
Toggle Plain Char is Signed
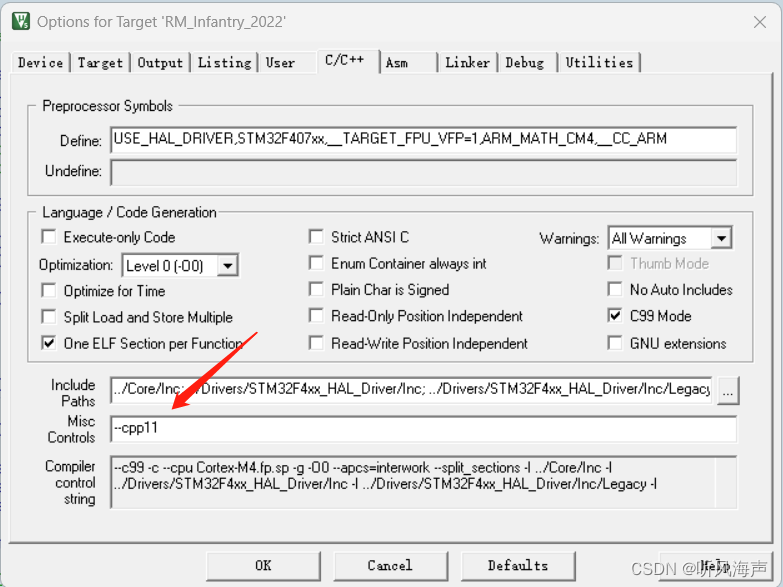[316, 290]
